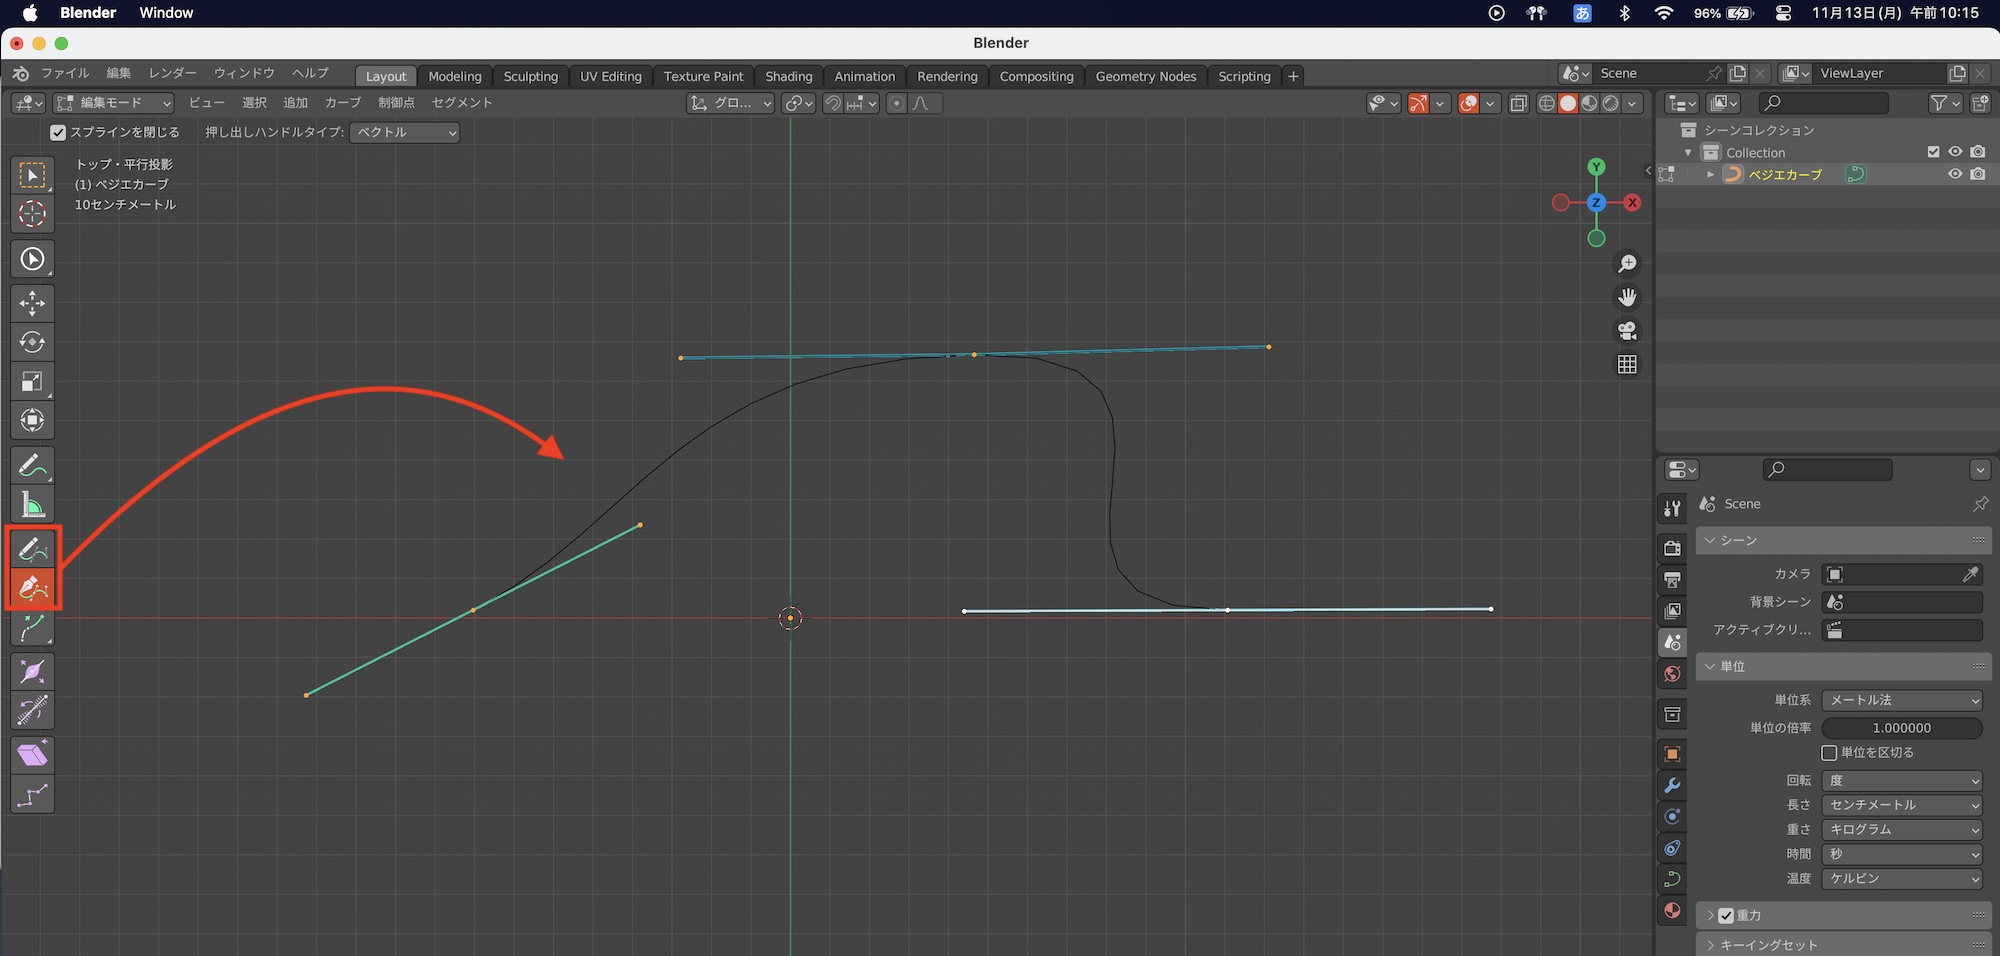
Task: Hide ベジエカーブ with eye icon
Action: point(1954,174)
